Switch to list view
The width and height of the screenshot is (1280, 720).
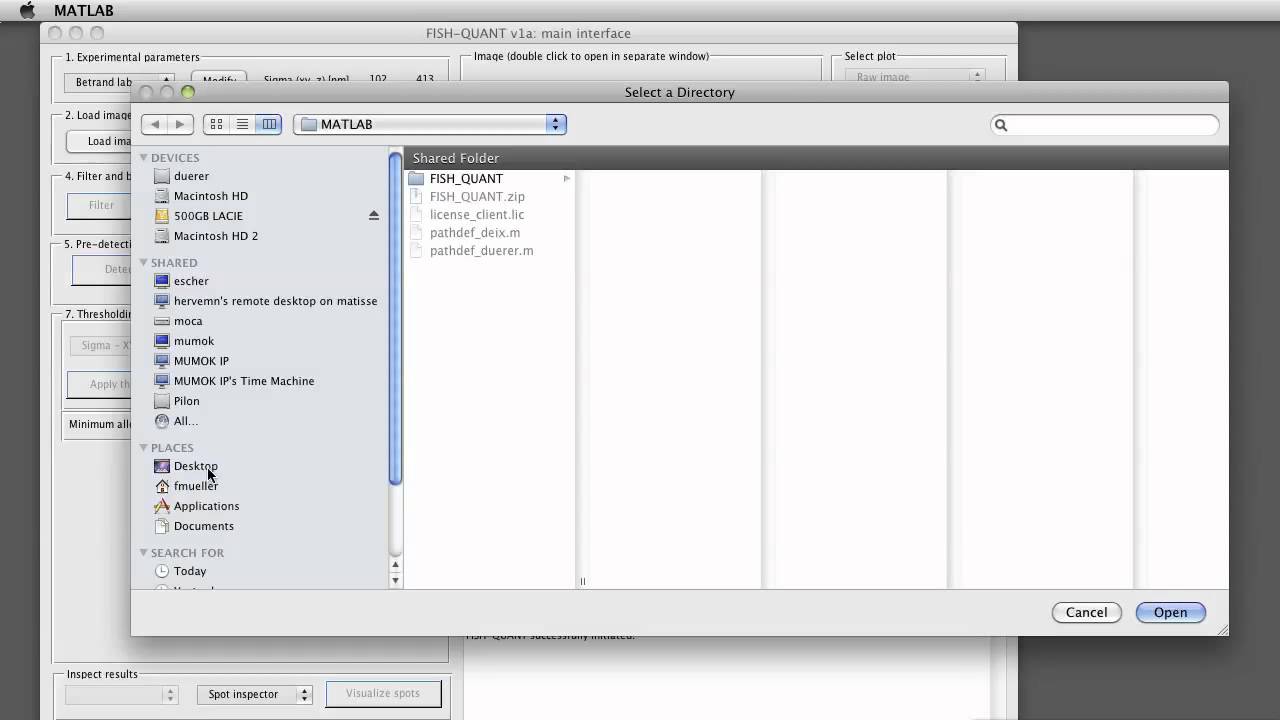tap(242, 124)
